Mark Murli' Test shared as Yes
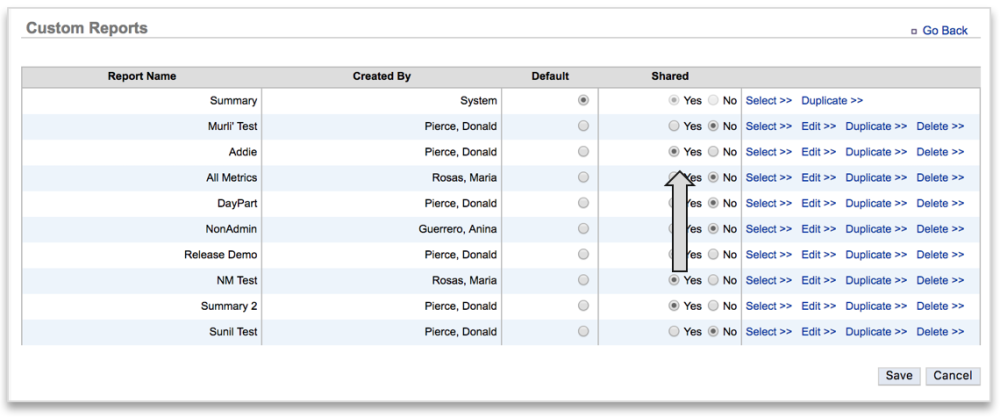The image size is (1000, 418). point(674,126)
